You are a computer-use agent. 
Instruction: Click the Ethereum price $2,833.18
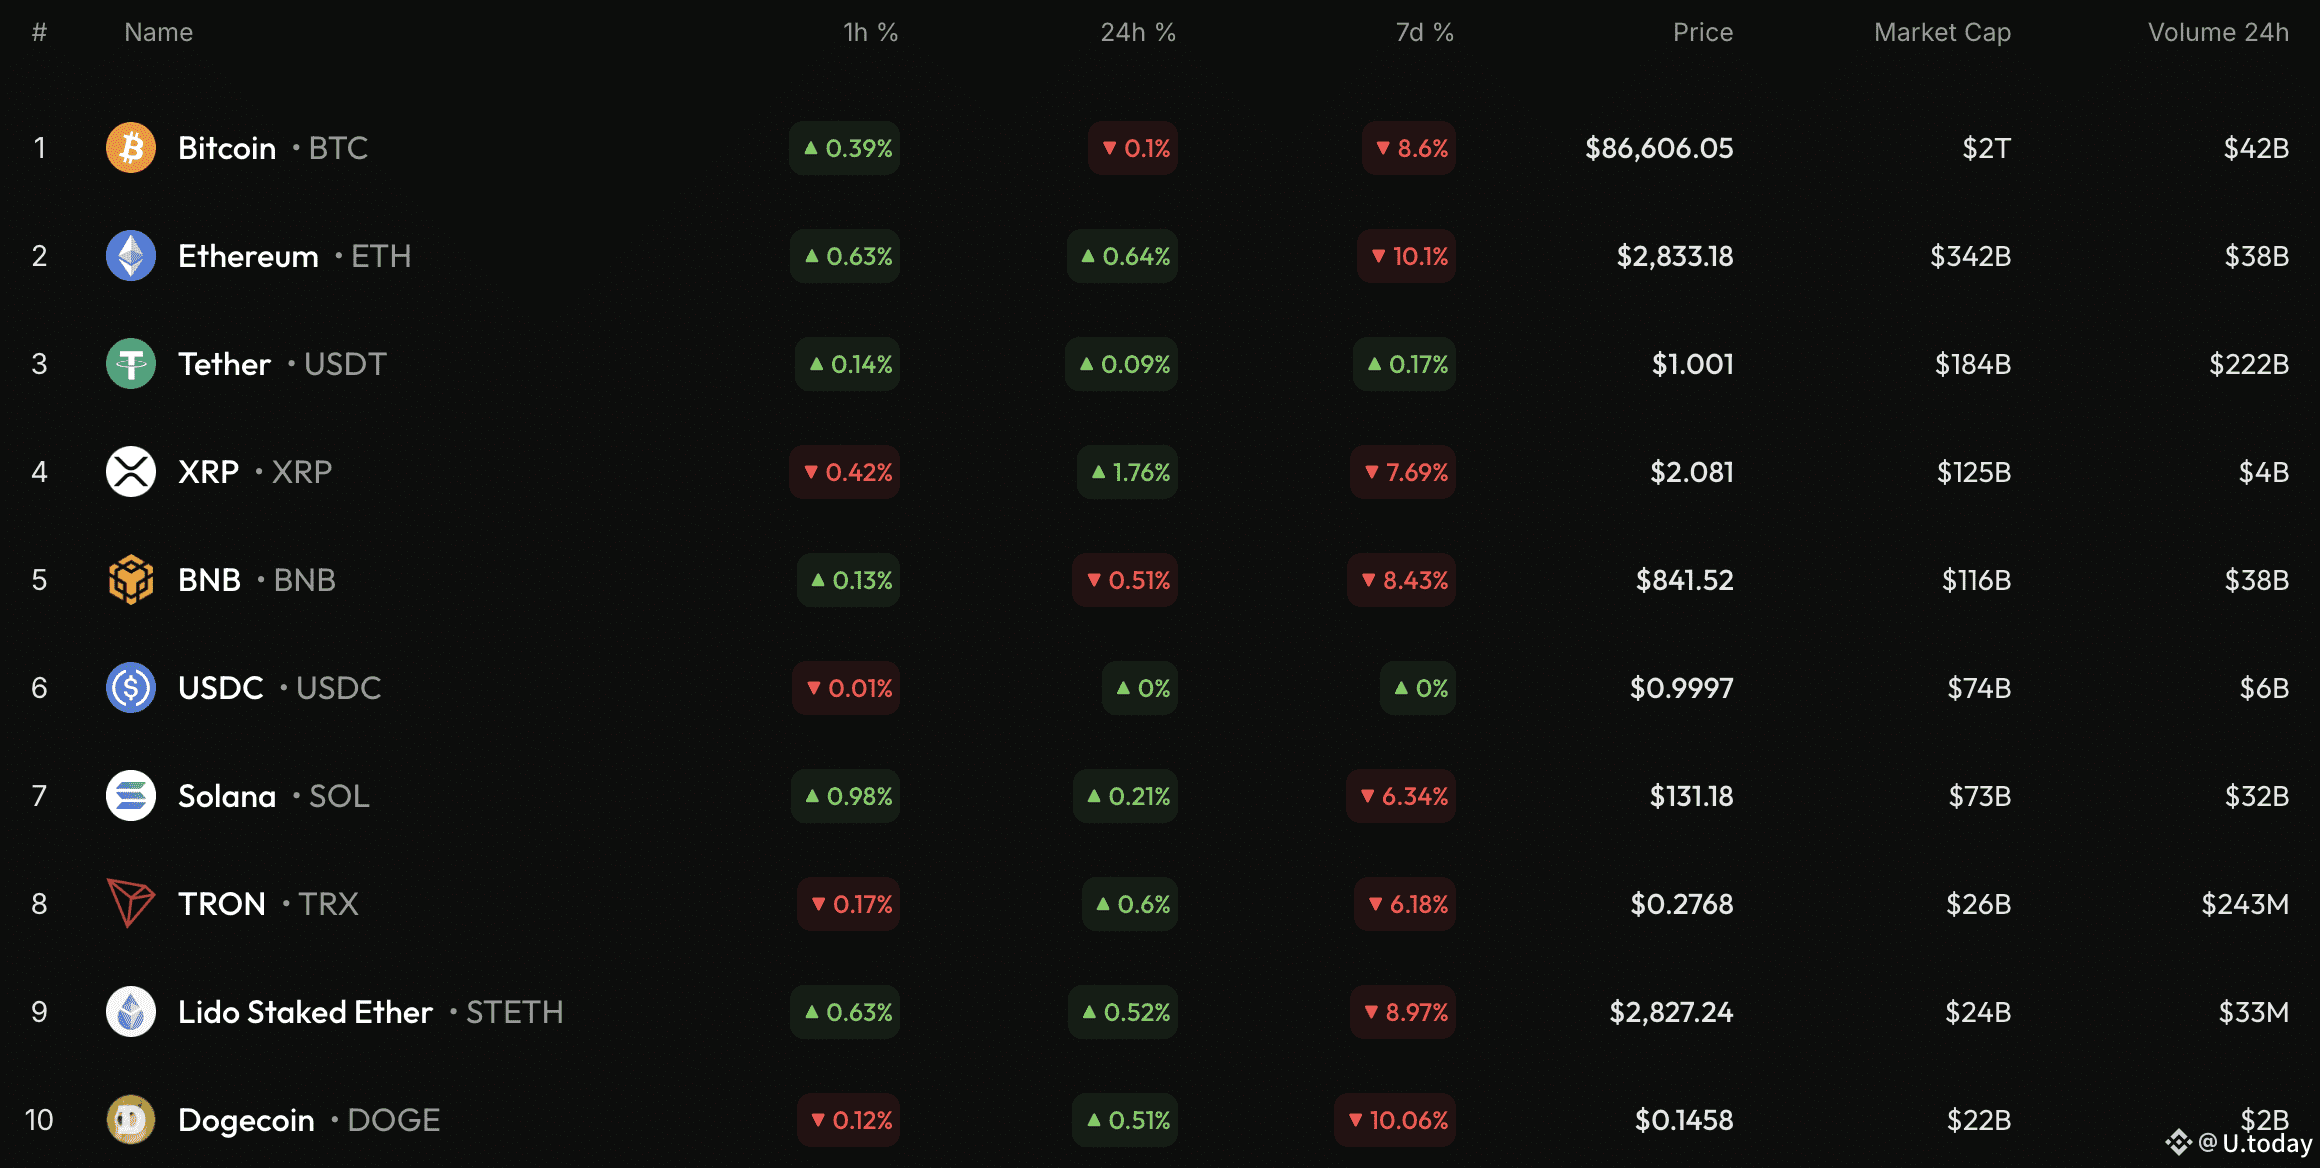coord(1675,256)
